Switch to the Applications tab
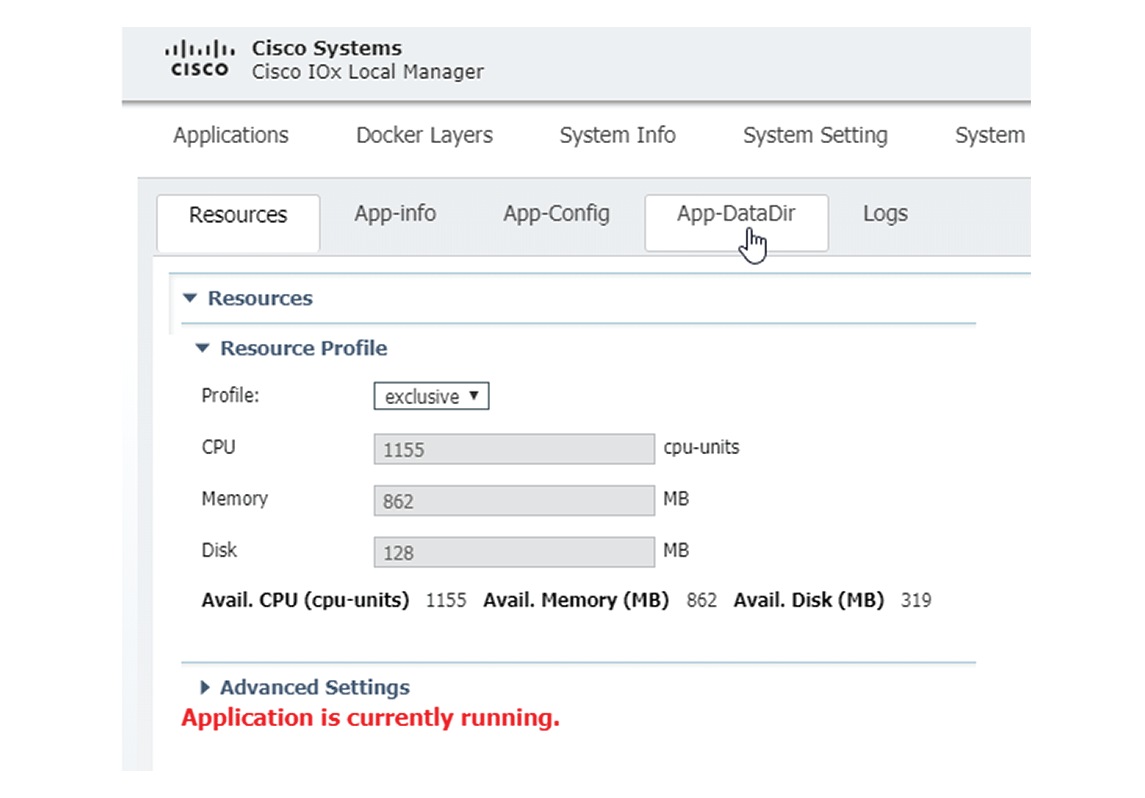Viewport: 1145px width, 798px height. (231, 135)
